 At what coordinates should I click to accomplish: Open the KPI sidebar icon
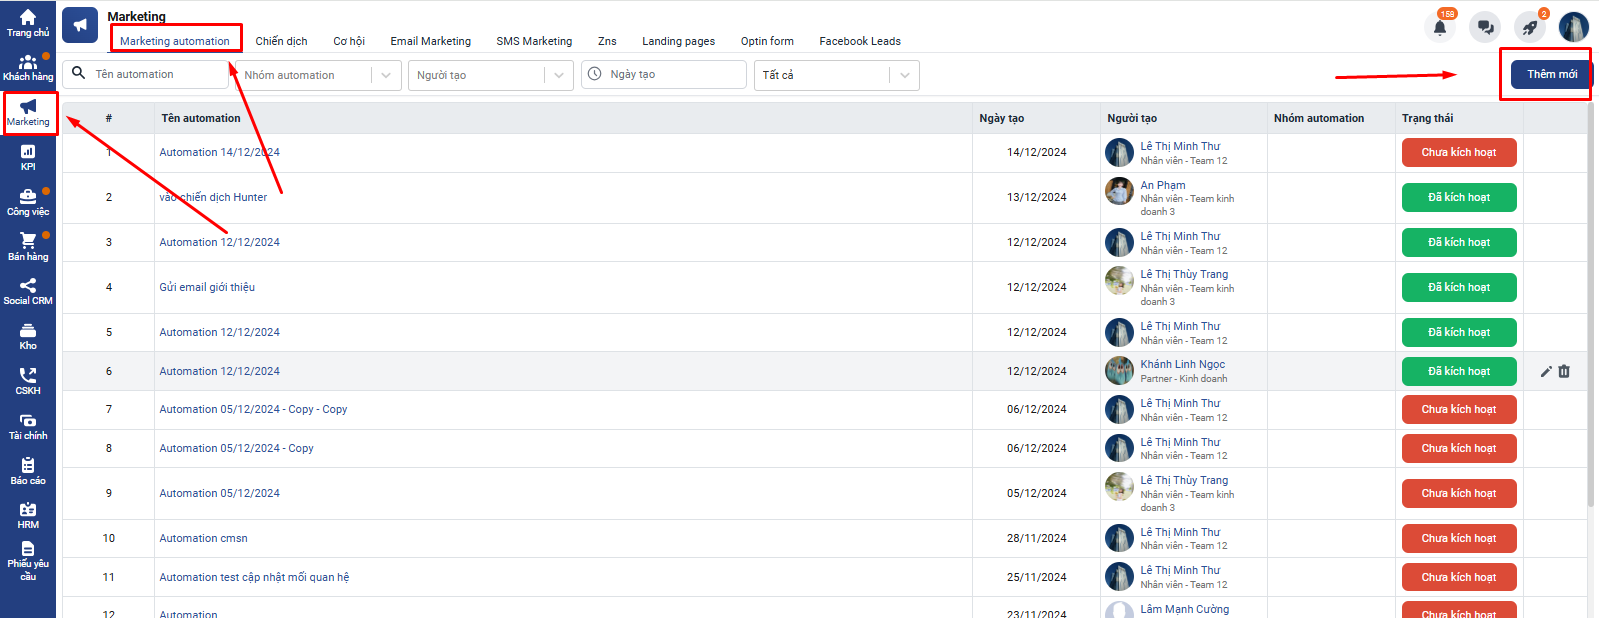28,157
